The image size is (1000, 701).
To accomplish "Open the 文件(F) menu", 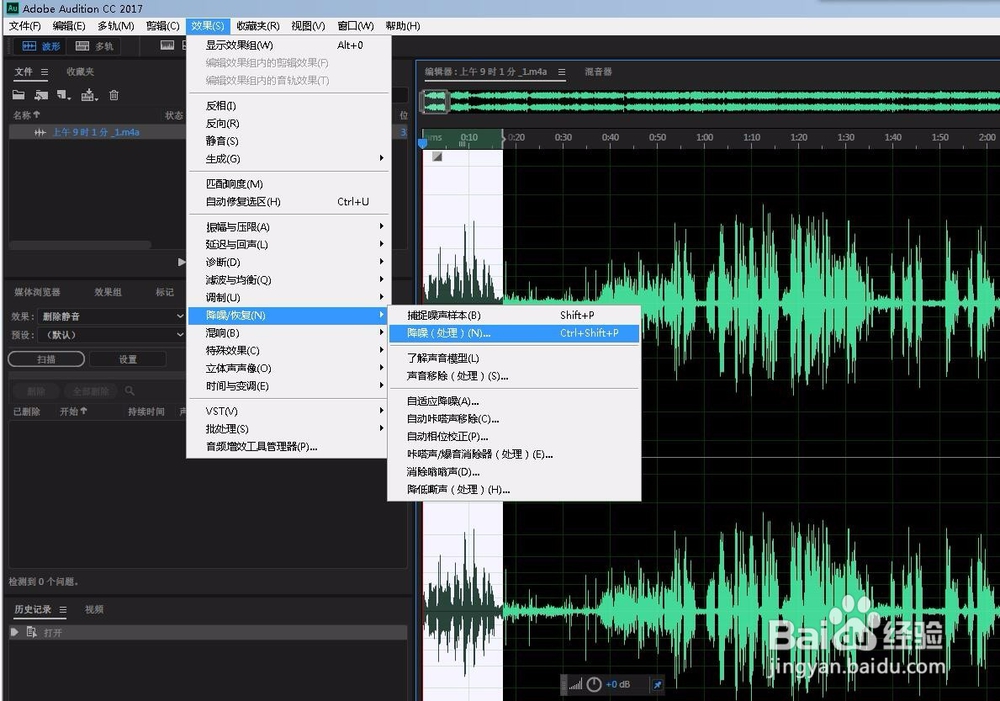I will pos(24,26).
